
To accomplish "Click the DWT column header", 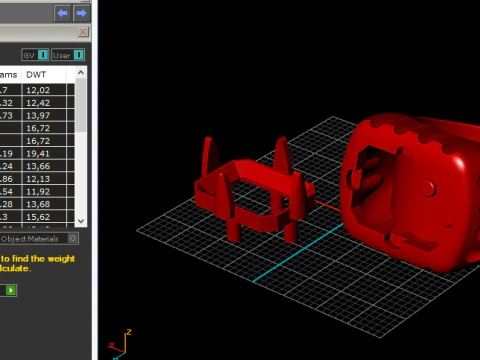I will pyautogui.click(x=44, y=75).
